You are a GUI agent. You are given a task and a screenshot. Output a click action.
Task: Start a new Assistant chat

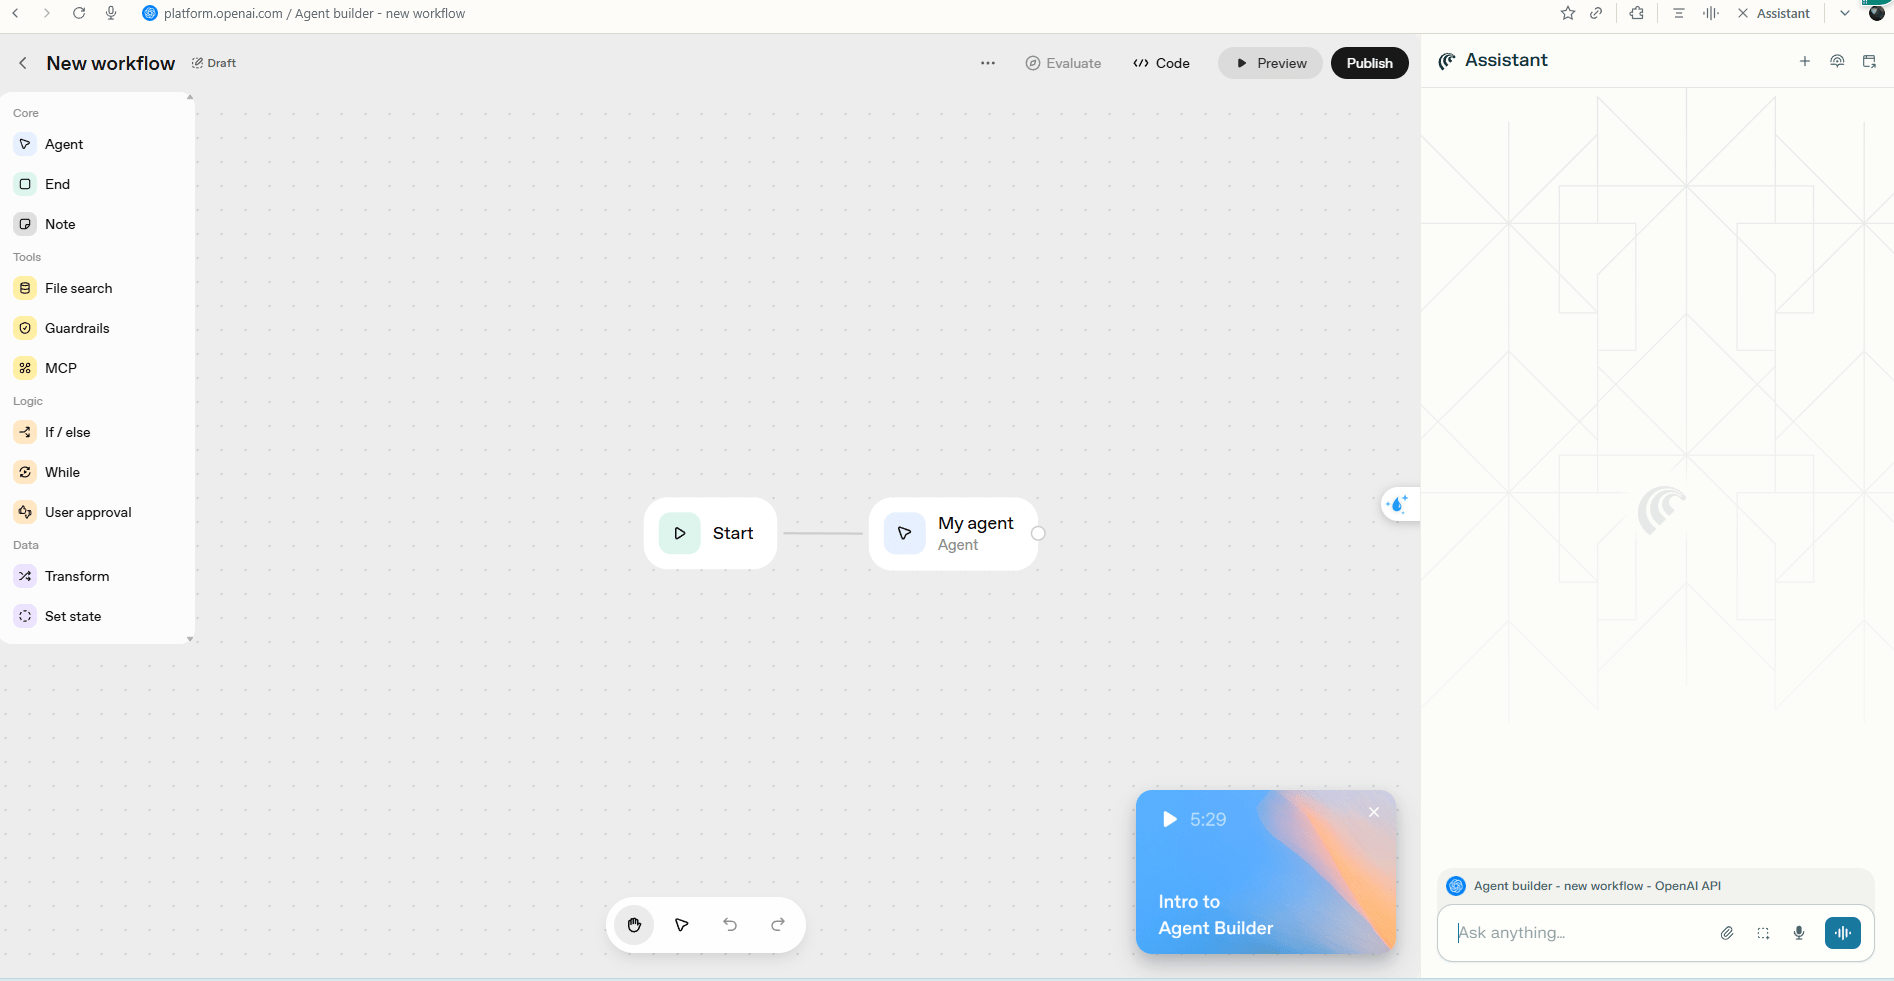click(x=1805, y=61)
